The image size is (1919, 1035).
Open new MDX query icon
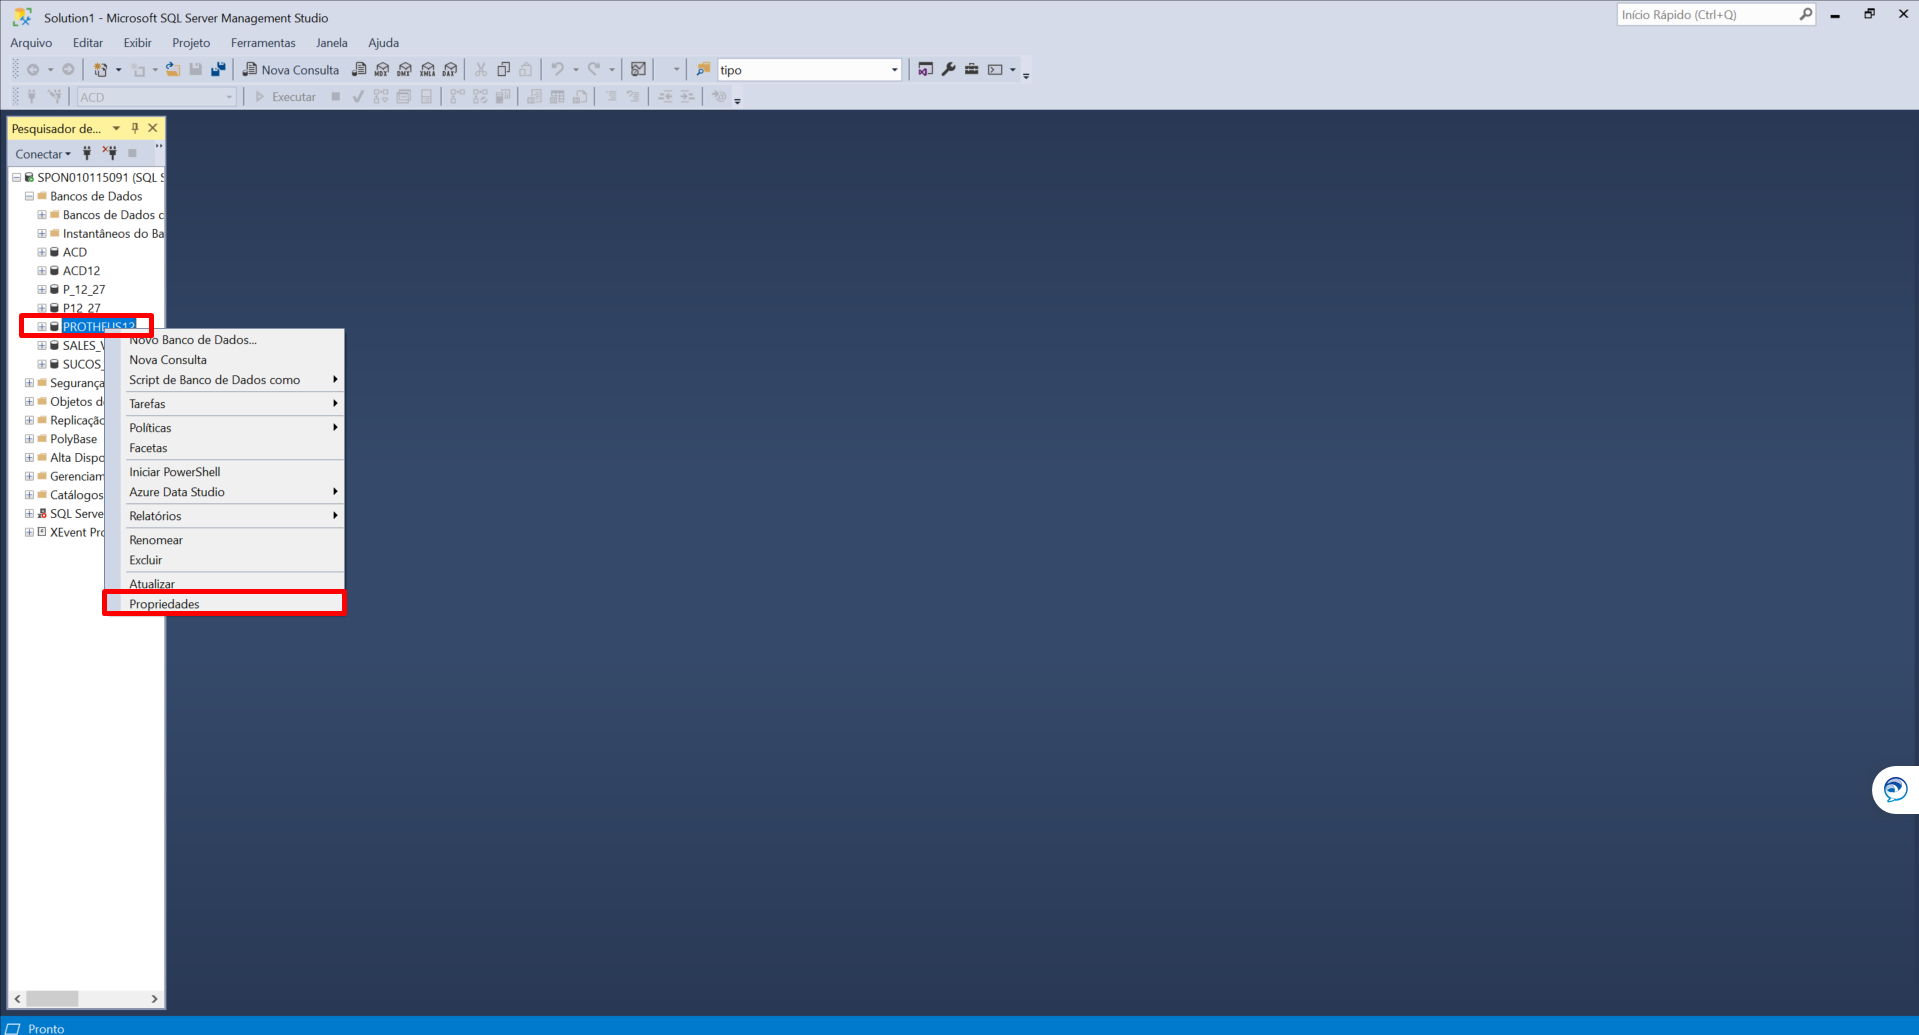click(x=382, y=70)
